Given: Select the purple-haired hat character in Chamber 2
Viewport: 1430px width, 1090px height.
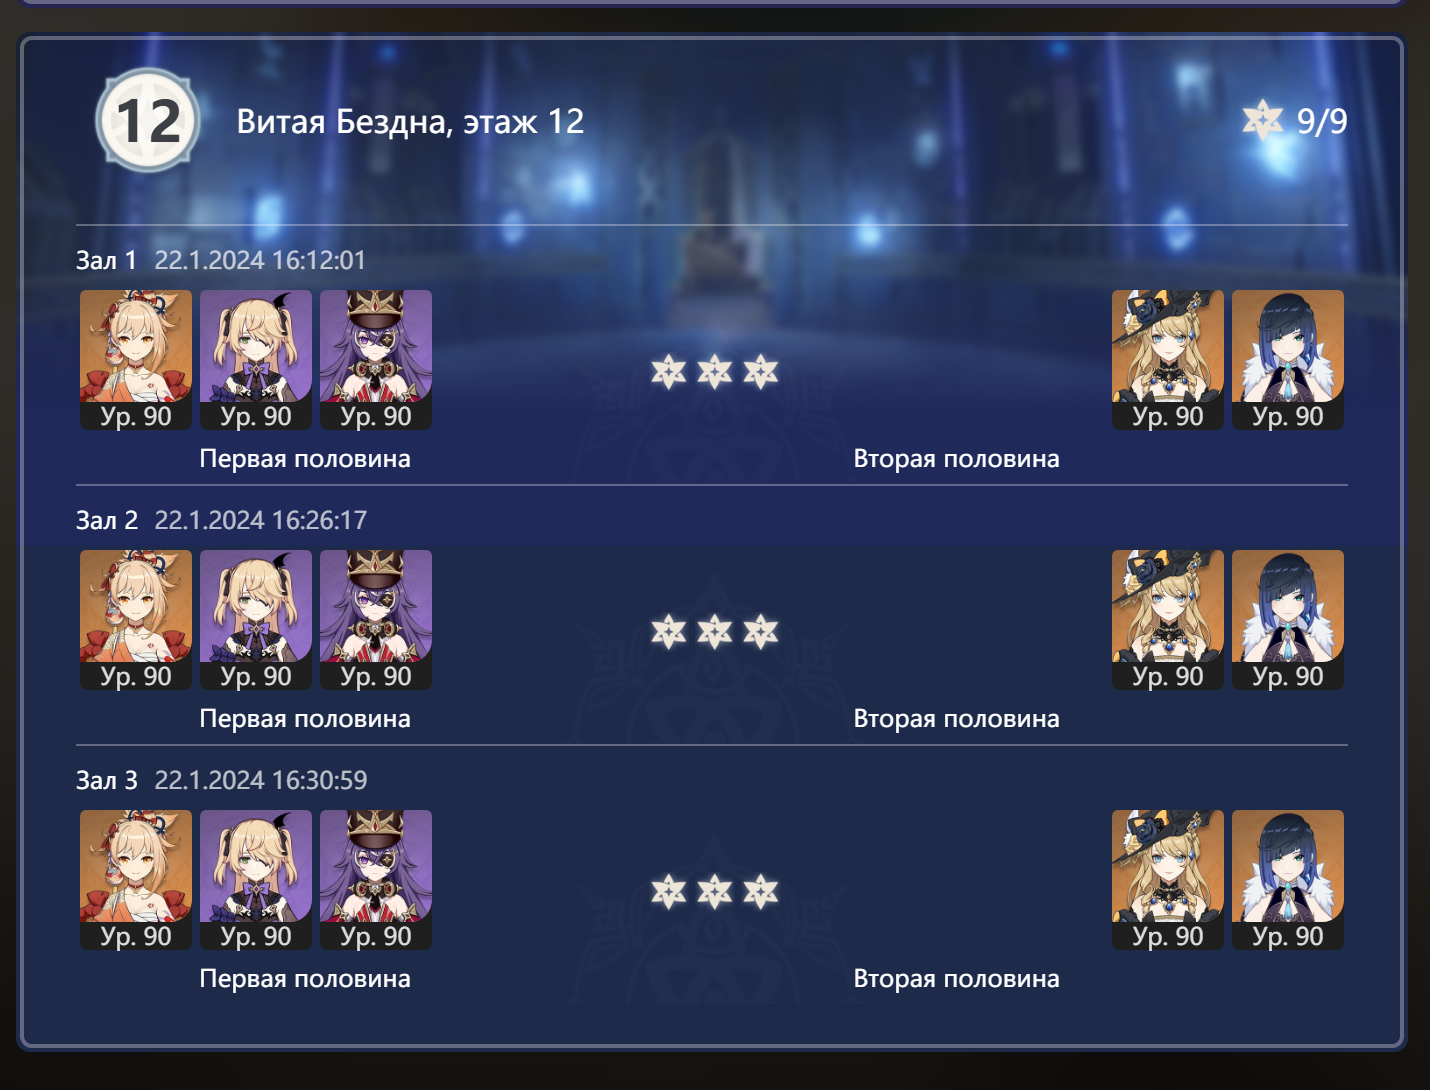Looking at the screenshot, I should 376,620.
